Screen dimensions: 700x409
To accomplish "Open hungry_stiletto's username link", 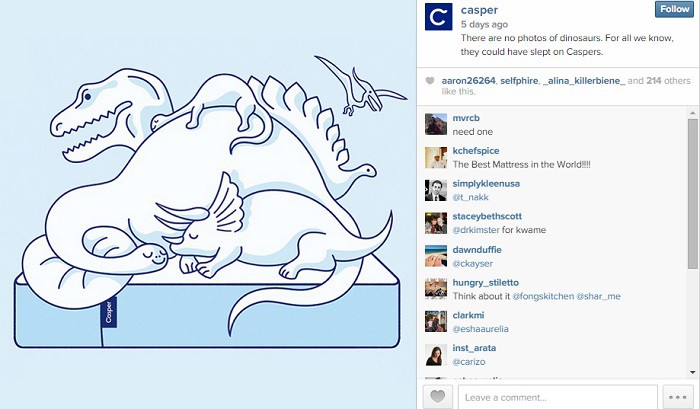I will (485, 283).
